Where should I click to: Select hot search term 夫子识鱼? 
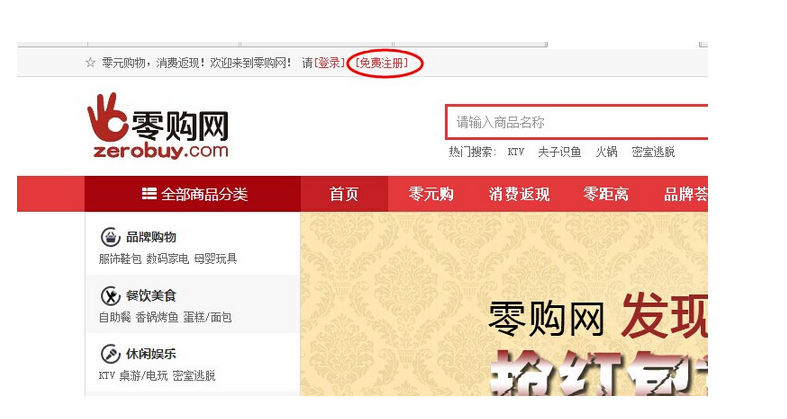click(559, 152)
